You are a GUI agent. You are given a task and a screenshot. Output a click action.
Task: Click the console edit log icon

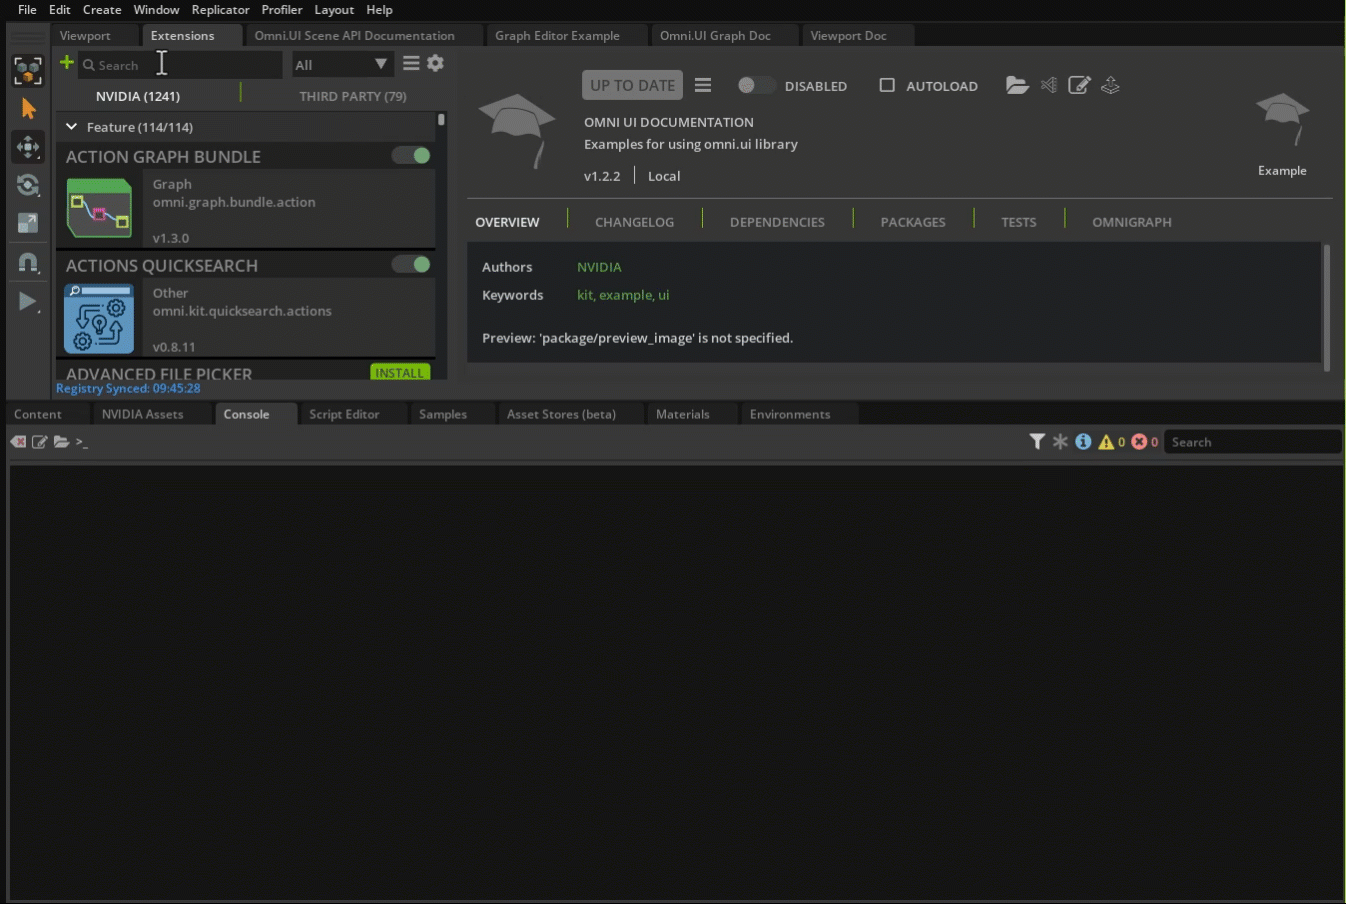[40, 442]
